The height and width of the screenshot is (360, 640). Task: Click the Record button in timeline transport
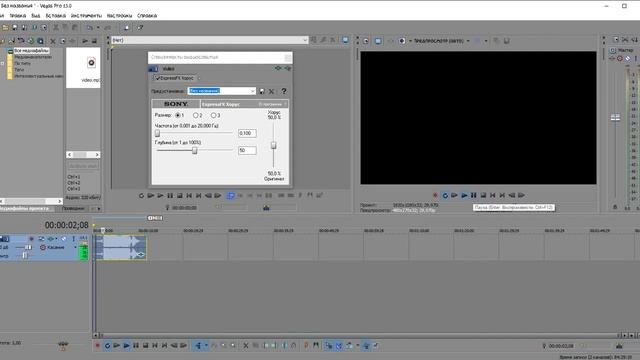[97, 346]
